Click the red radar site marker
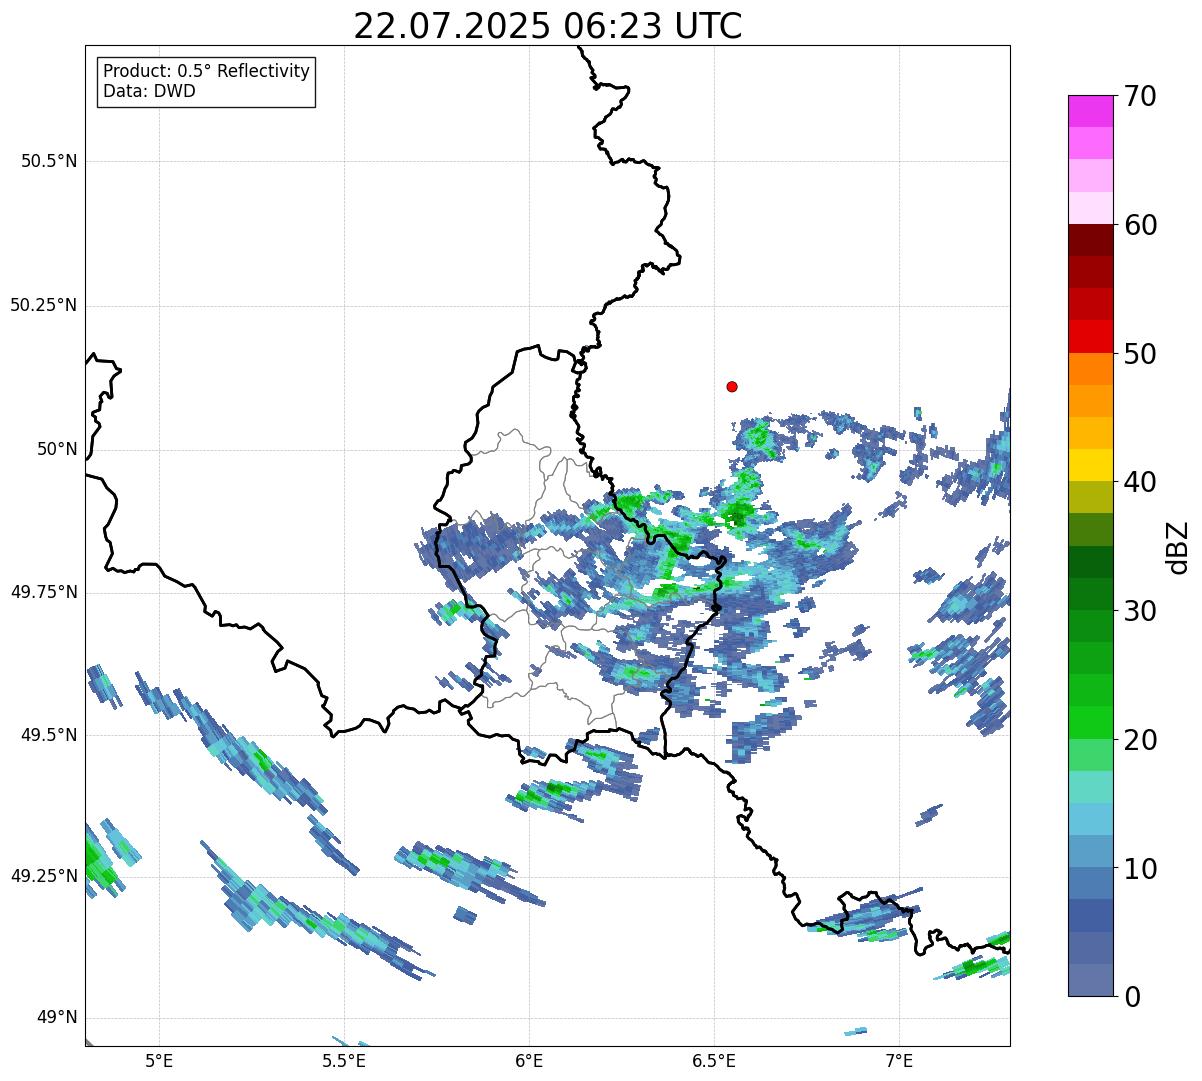 pyautogui.click(x=732, y=386)
